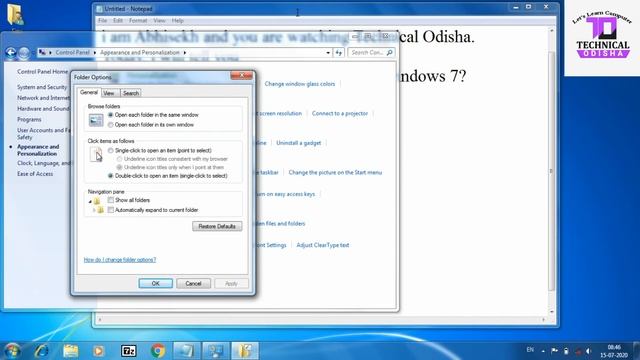Confirm with the OK button
Viewport: 640px width, 360px height.
pos(156,283)
